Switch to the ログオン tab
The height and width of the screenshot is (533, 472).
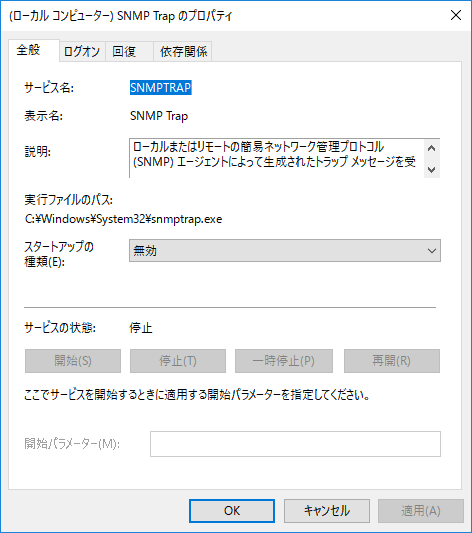click(x=82, y=52)
